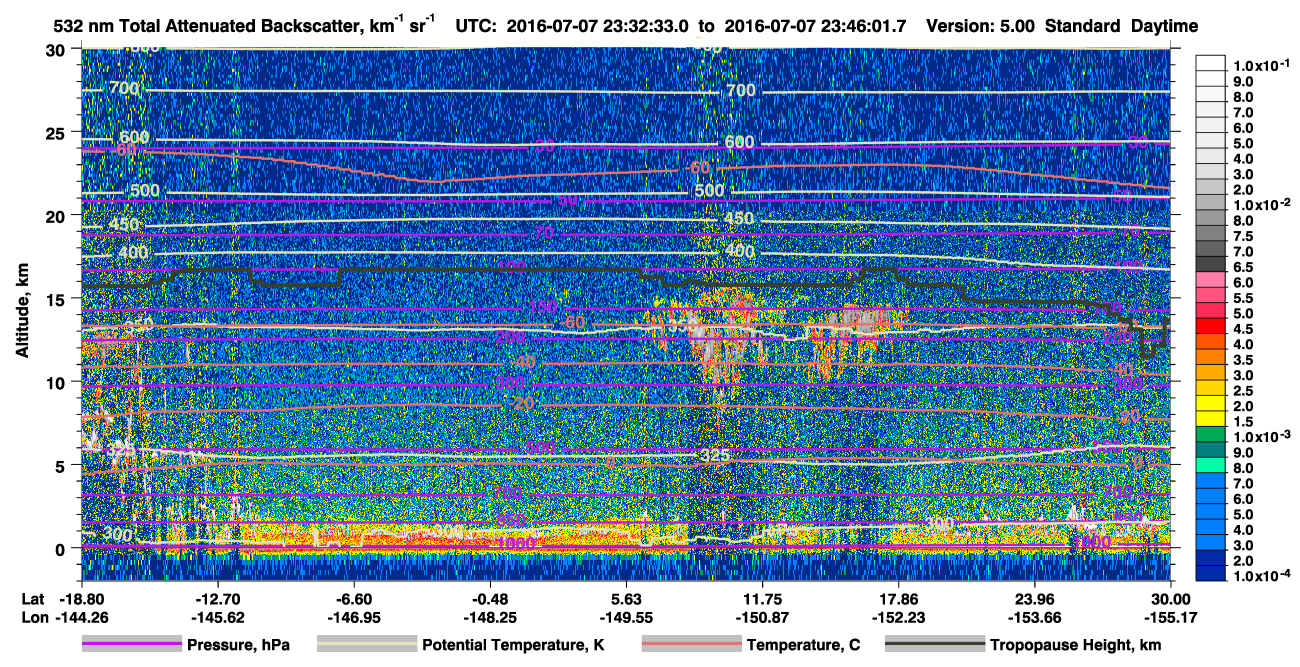This screenshot has width=1300, height=667.
Task: Click the longitude value -144.26
Action: click(x=81, y=617)
